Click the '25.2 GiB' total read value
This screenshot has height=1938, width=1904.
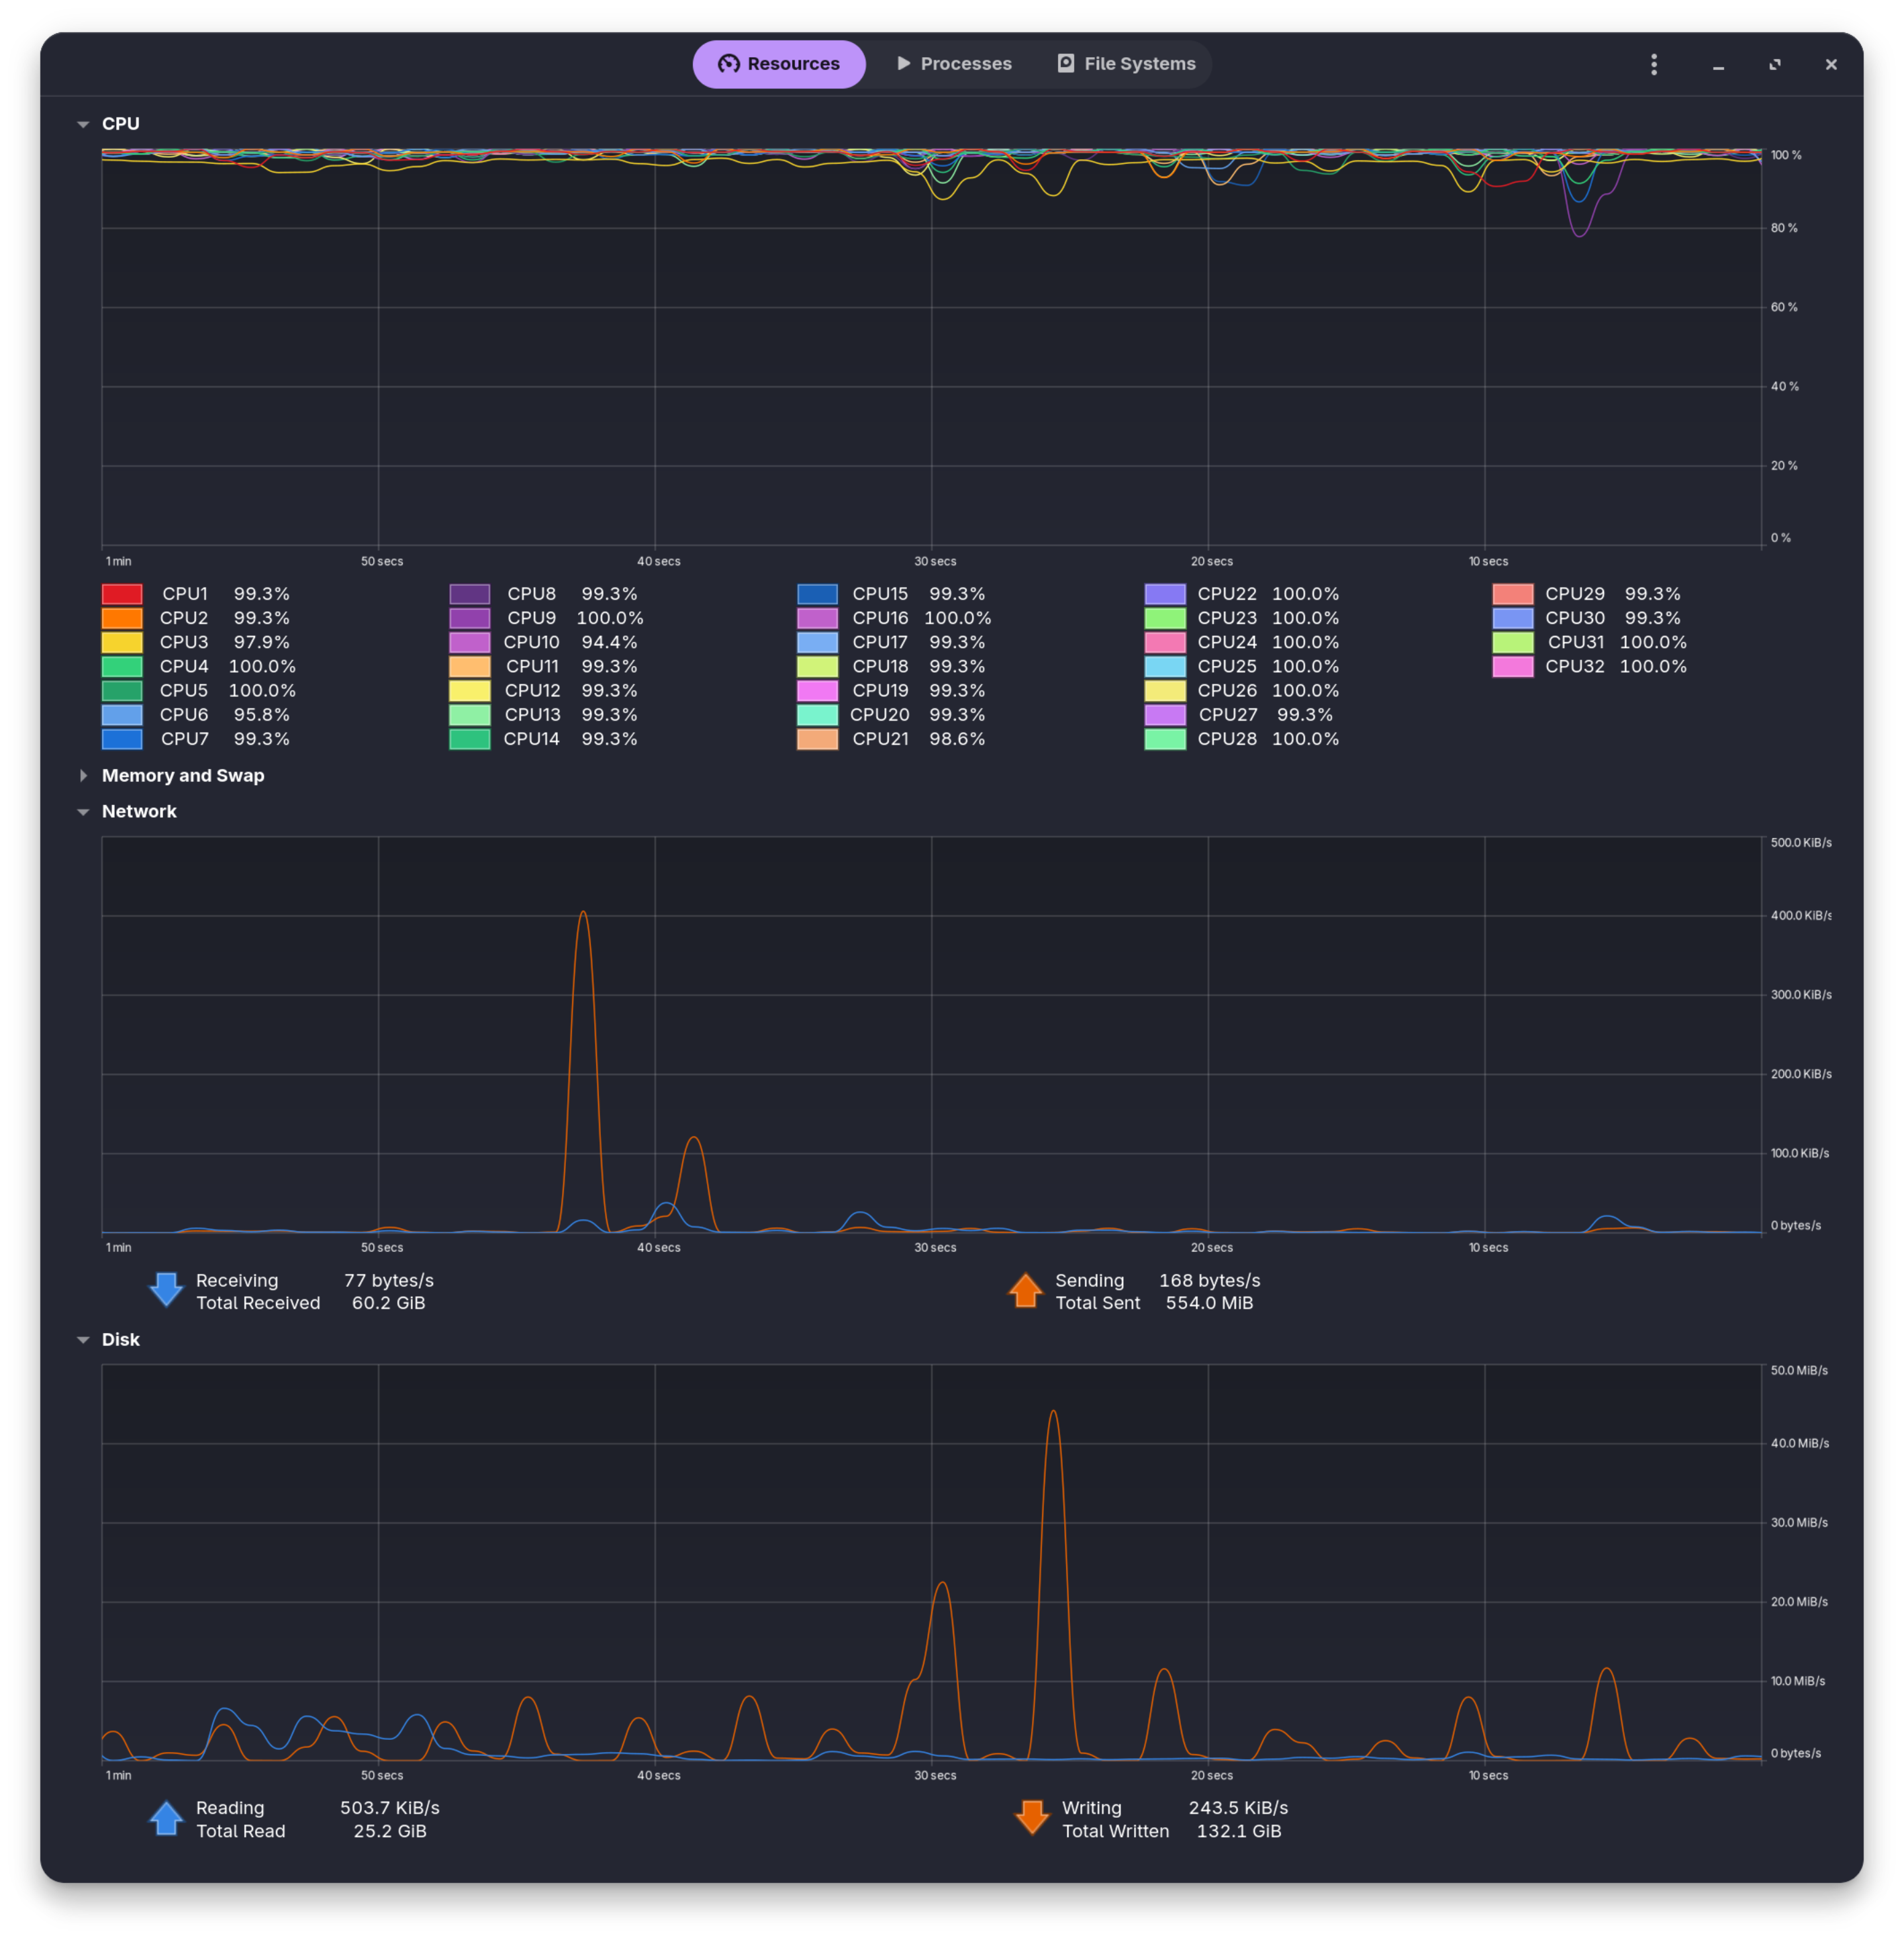tap(390, 1831)
